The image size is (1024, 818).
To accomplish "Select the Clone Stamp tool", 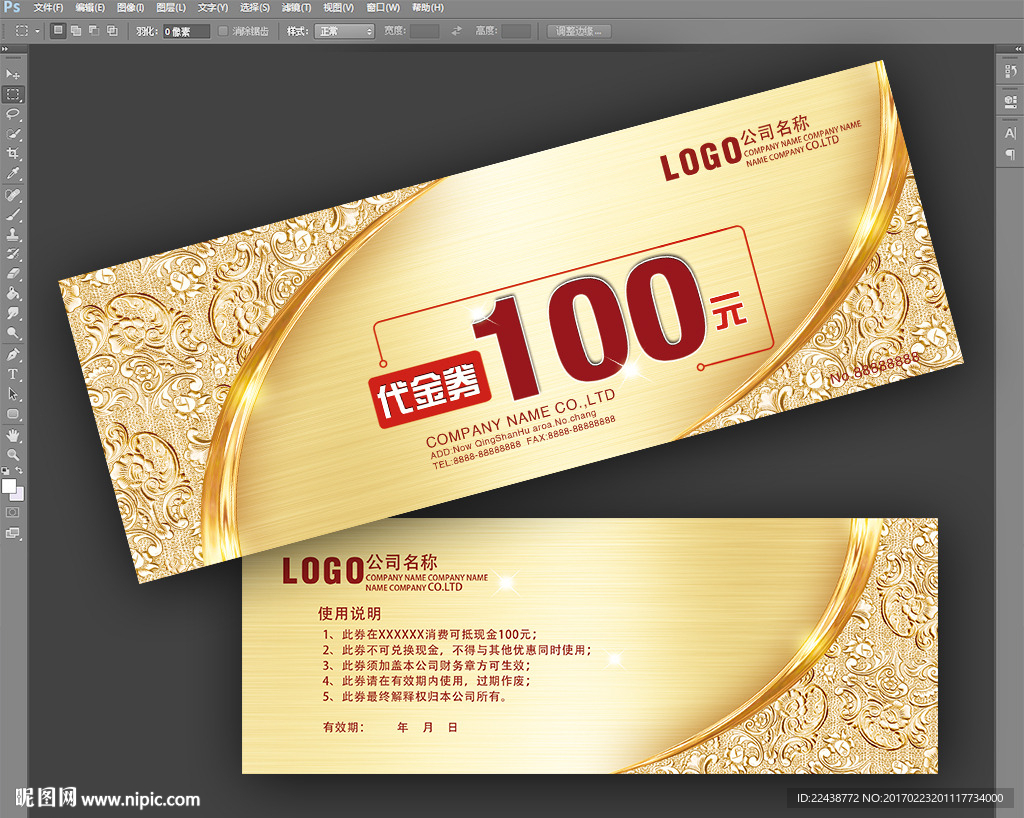I will (x=12, y=234).
